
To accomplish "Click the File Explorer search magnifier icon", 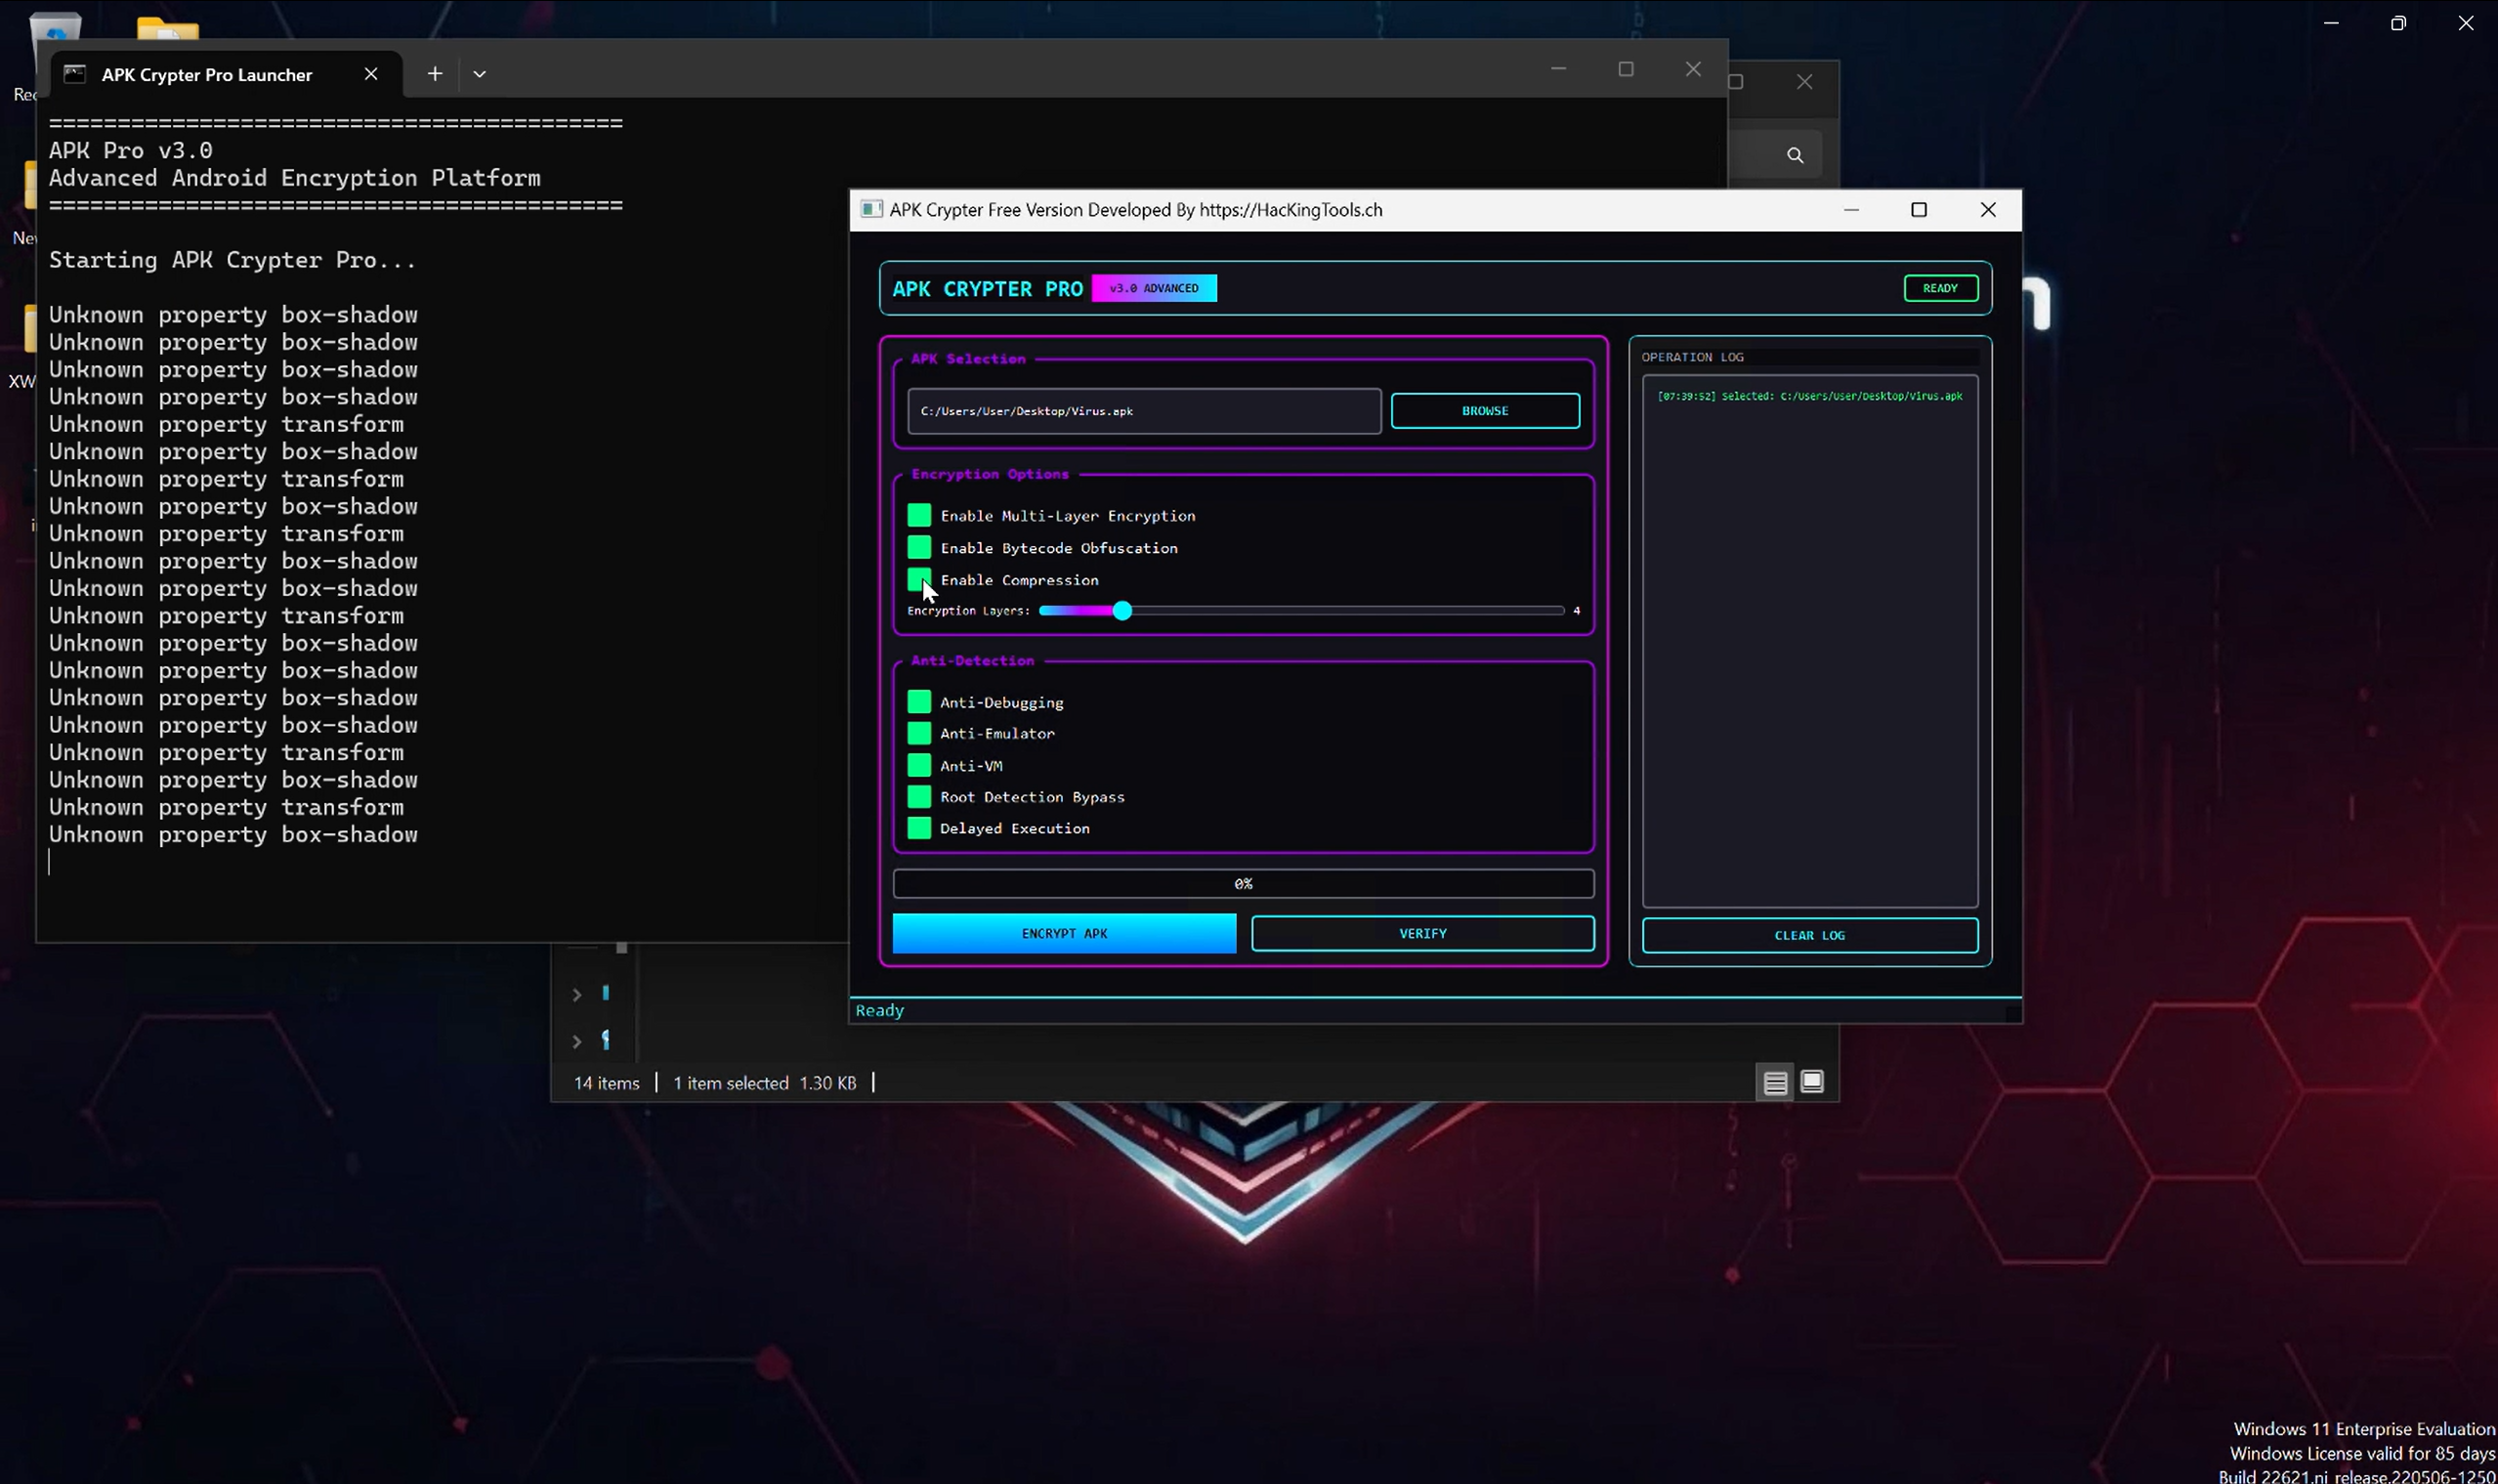I will click(1795, 155).
